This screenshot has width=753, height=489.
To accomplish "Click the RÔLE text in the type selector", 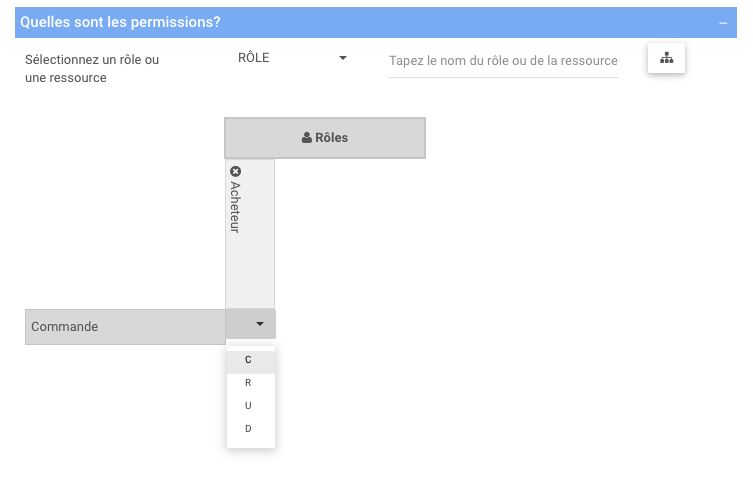I will click(254, 58).
